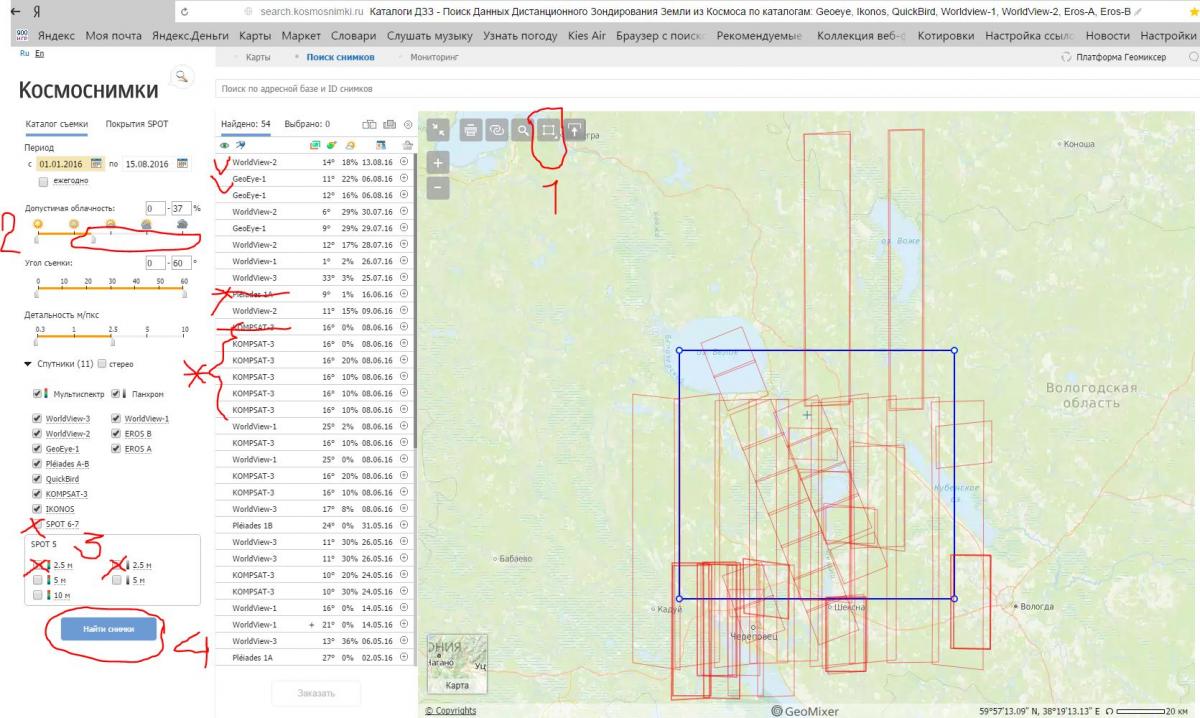1200x718 pixels.
Task: Open the start date calendar picker icon
Action: coord(97,163)
